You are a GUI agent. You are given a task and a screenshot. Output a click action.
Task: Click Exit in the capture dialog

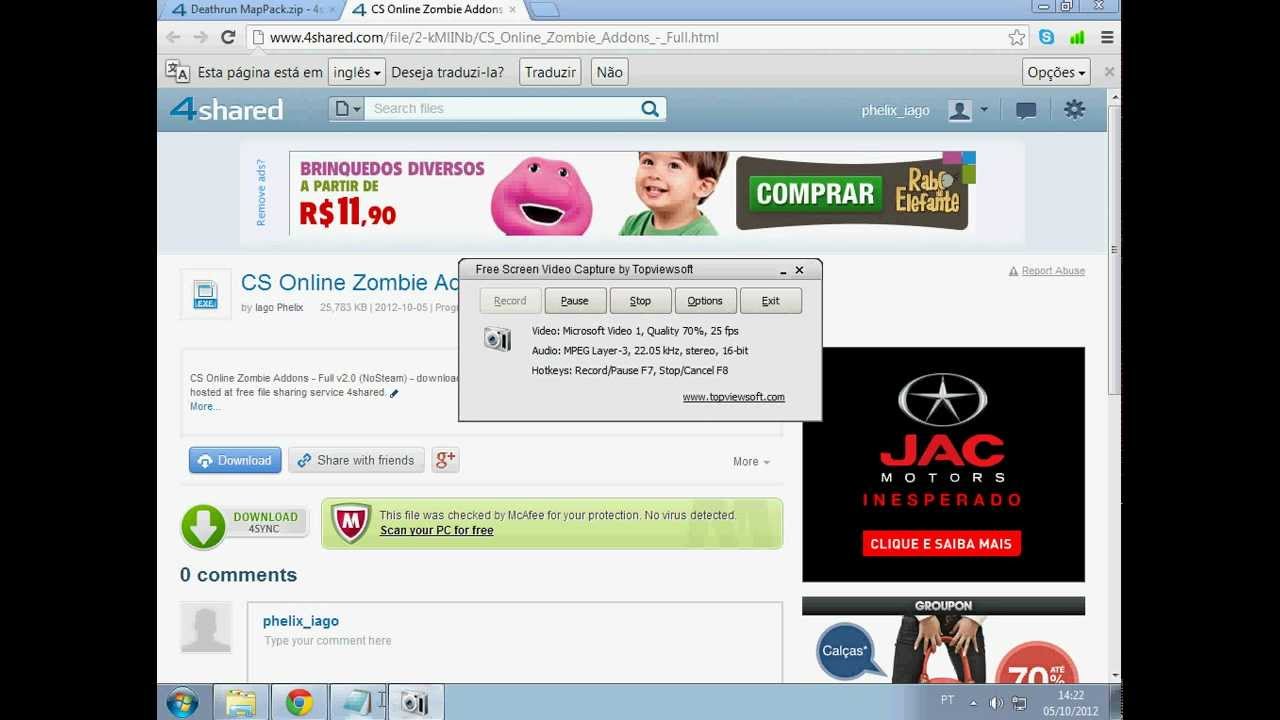pyautogui.click(x=770, y=301)
